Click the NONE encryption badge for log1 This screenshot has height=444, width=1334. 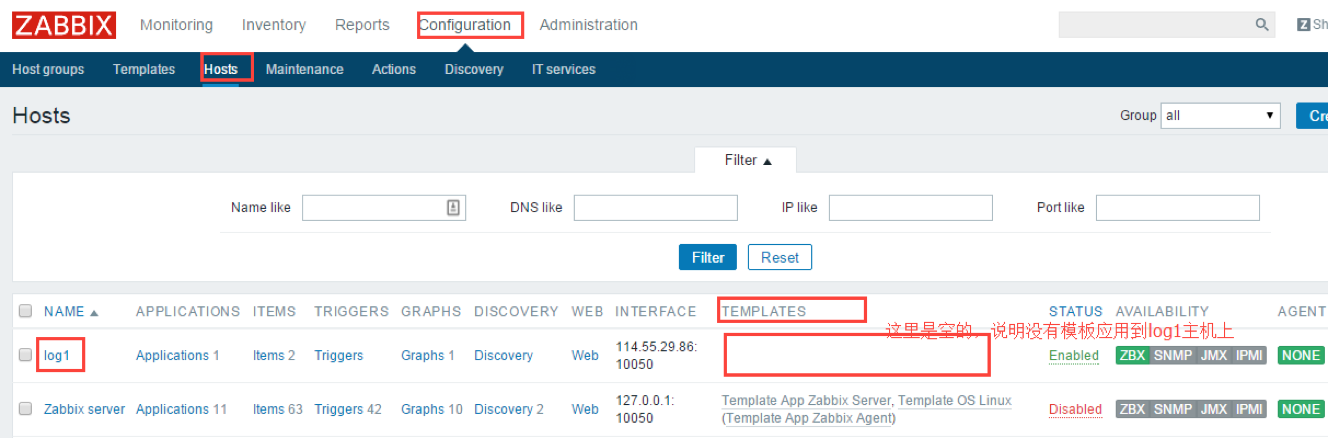click(x=1301, y=356)
